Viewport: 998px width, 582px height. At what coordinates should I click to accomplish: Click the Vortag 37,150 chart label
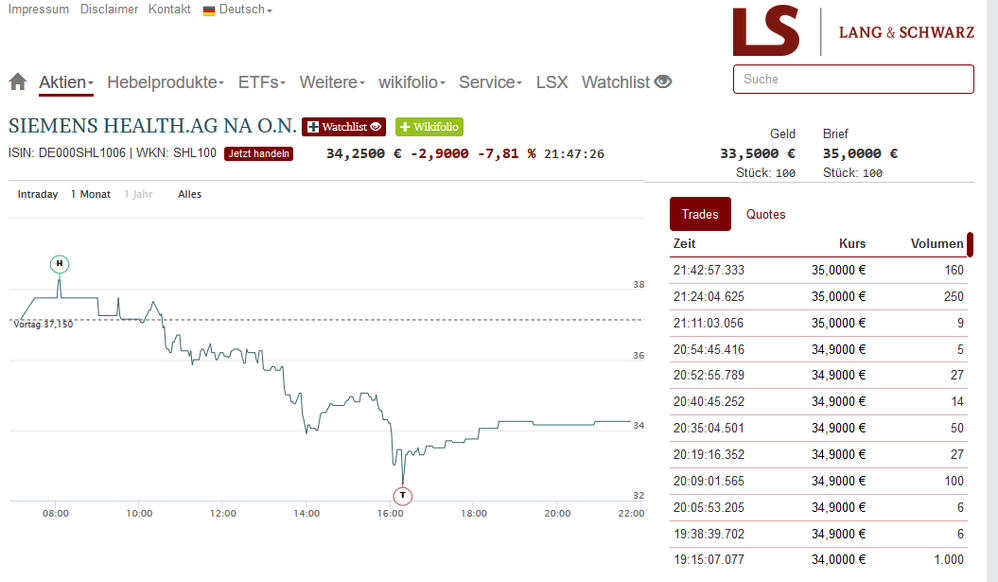43,324
